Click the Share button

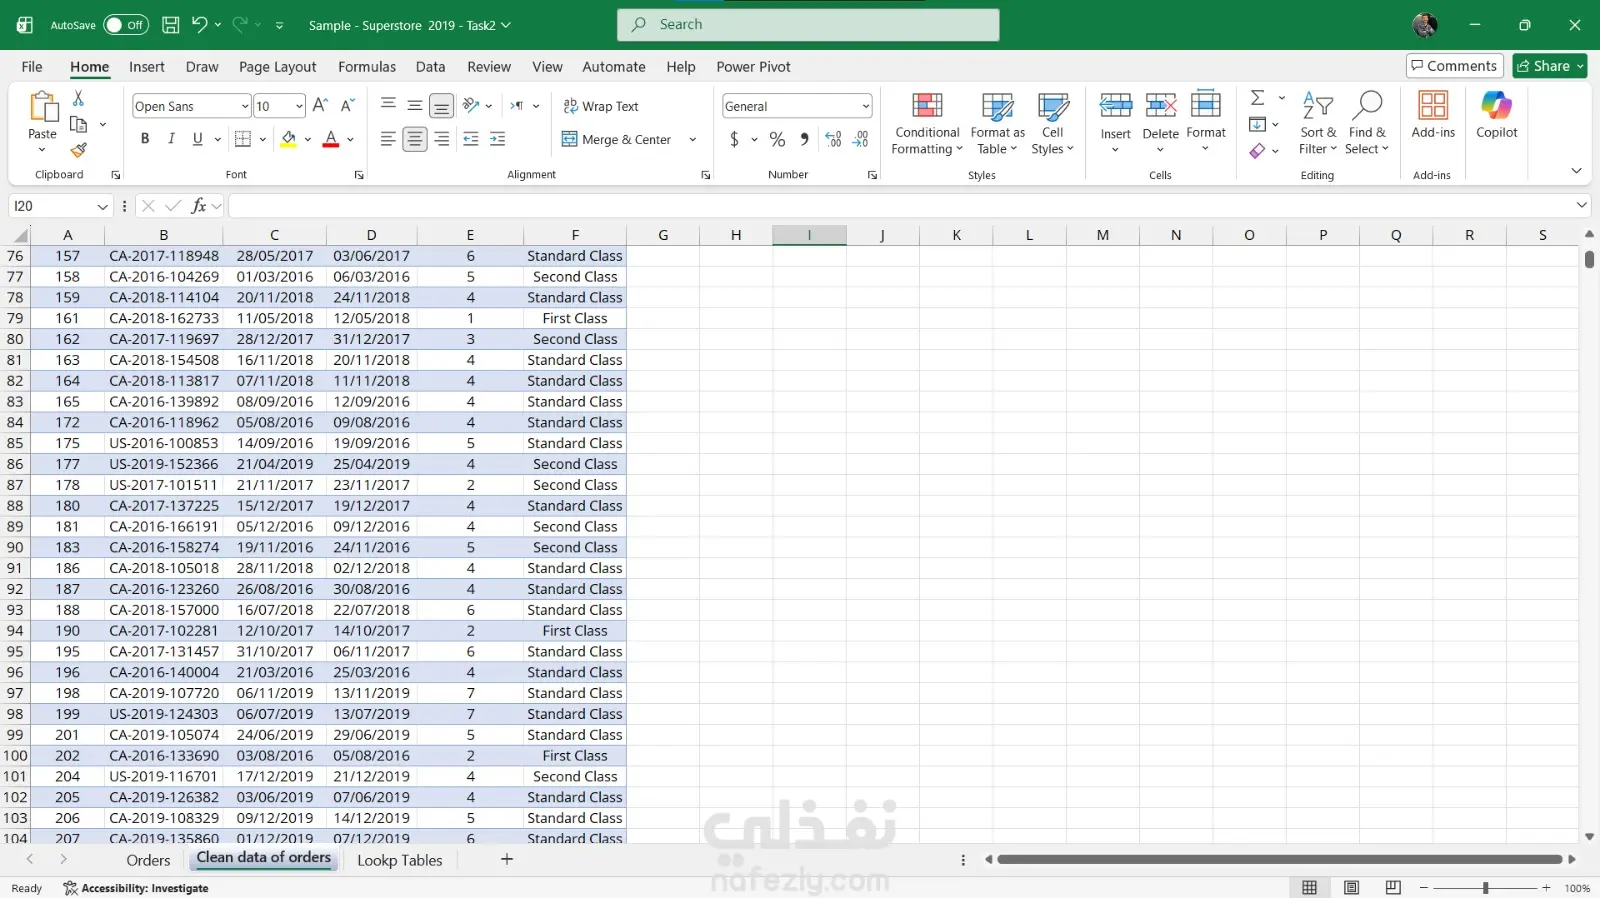(1549, 66)
